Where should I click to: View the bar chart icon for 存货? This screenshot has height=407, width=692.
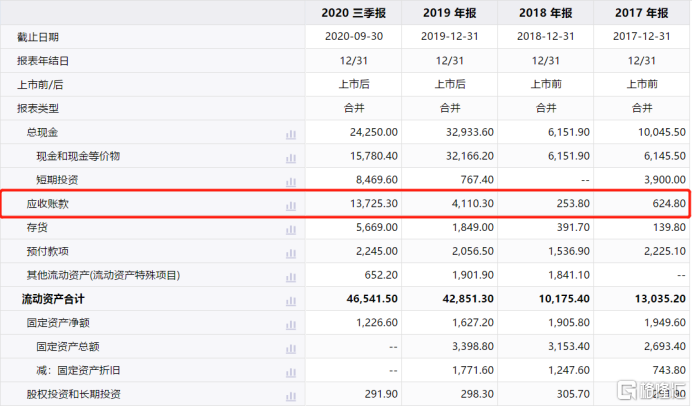tap(291, 228)
